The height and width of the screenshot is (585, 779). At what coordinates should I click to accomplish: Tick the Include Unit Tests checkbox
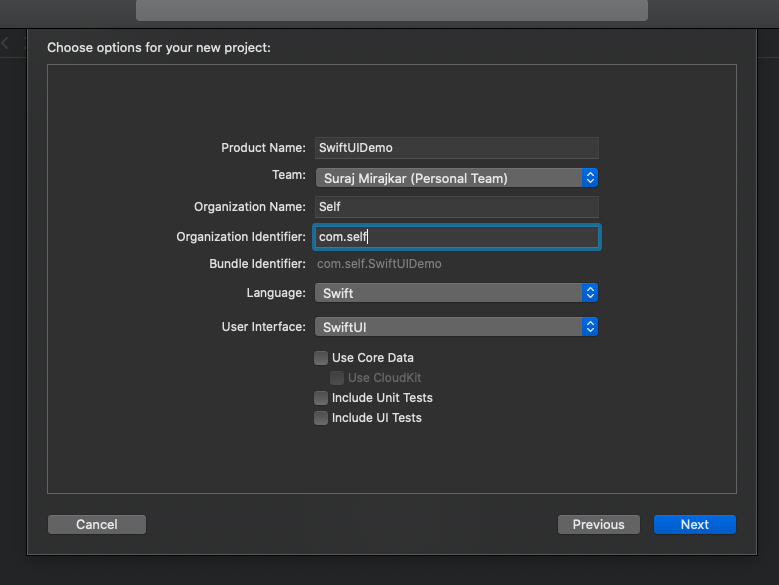point(321,398)
